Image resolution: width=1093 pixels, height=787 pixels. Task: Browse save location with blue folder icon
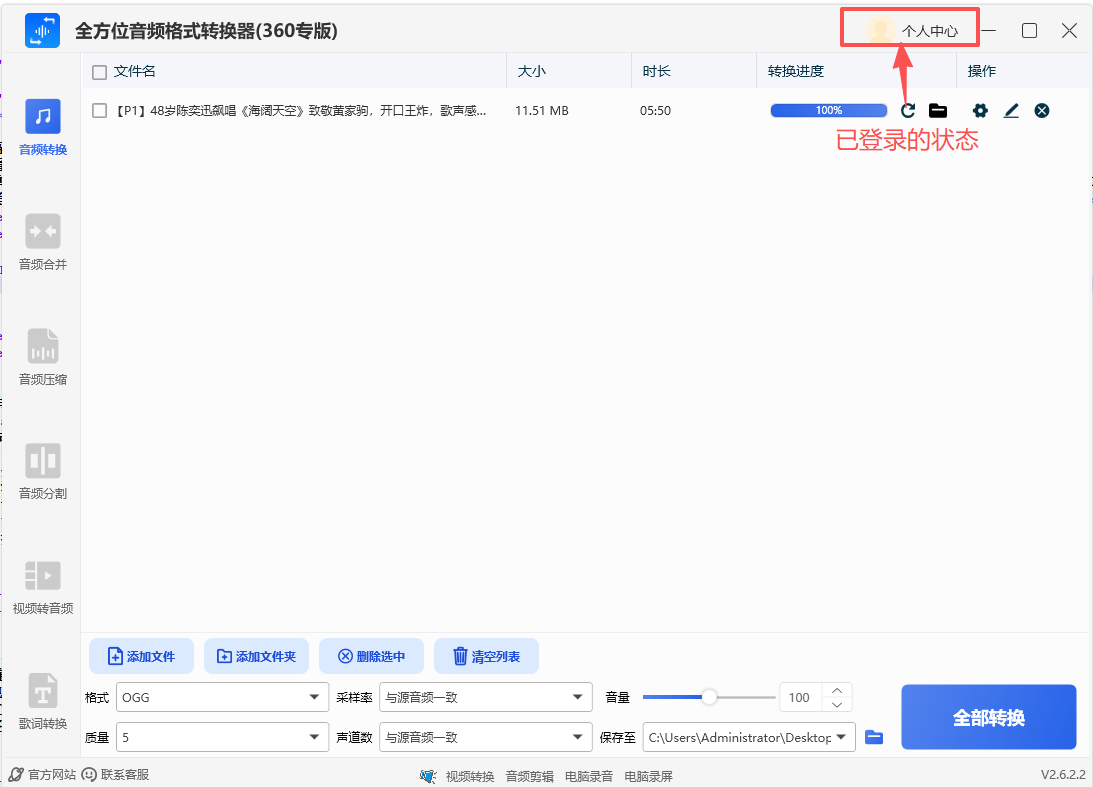[x=874, y=738]
